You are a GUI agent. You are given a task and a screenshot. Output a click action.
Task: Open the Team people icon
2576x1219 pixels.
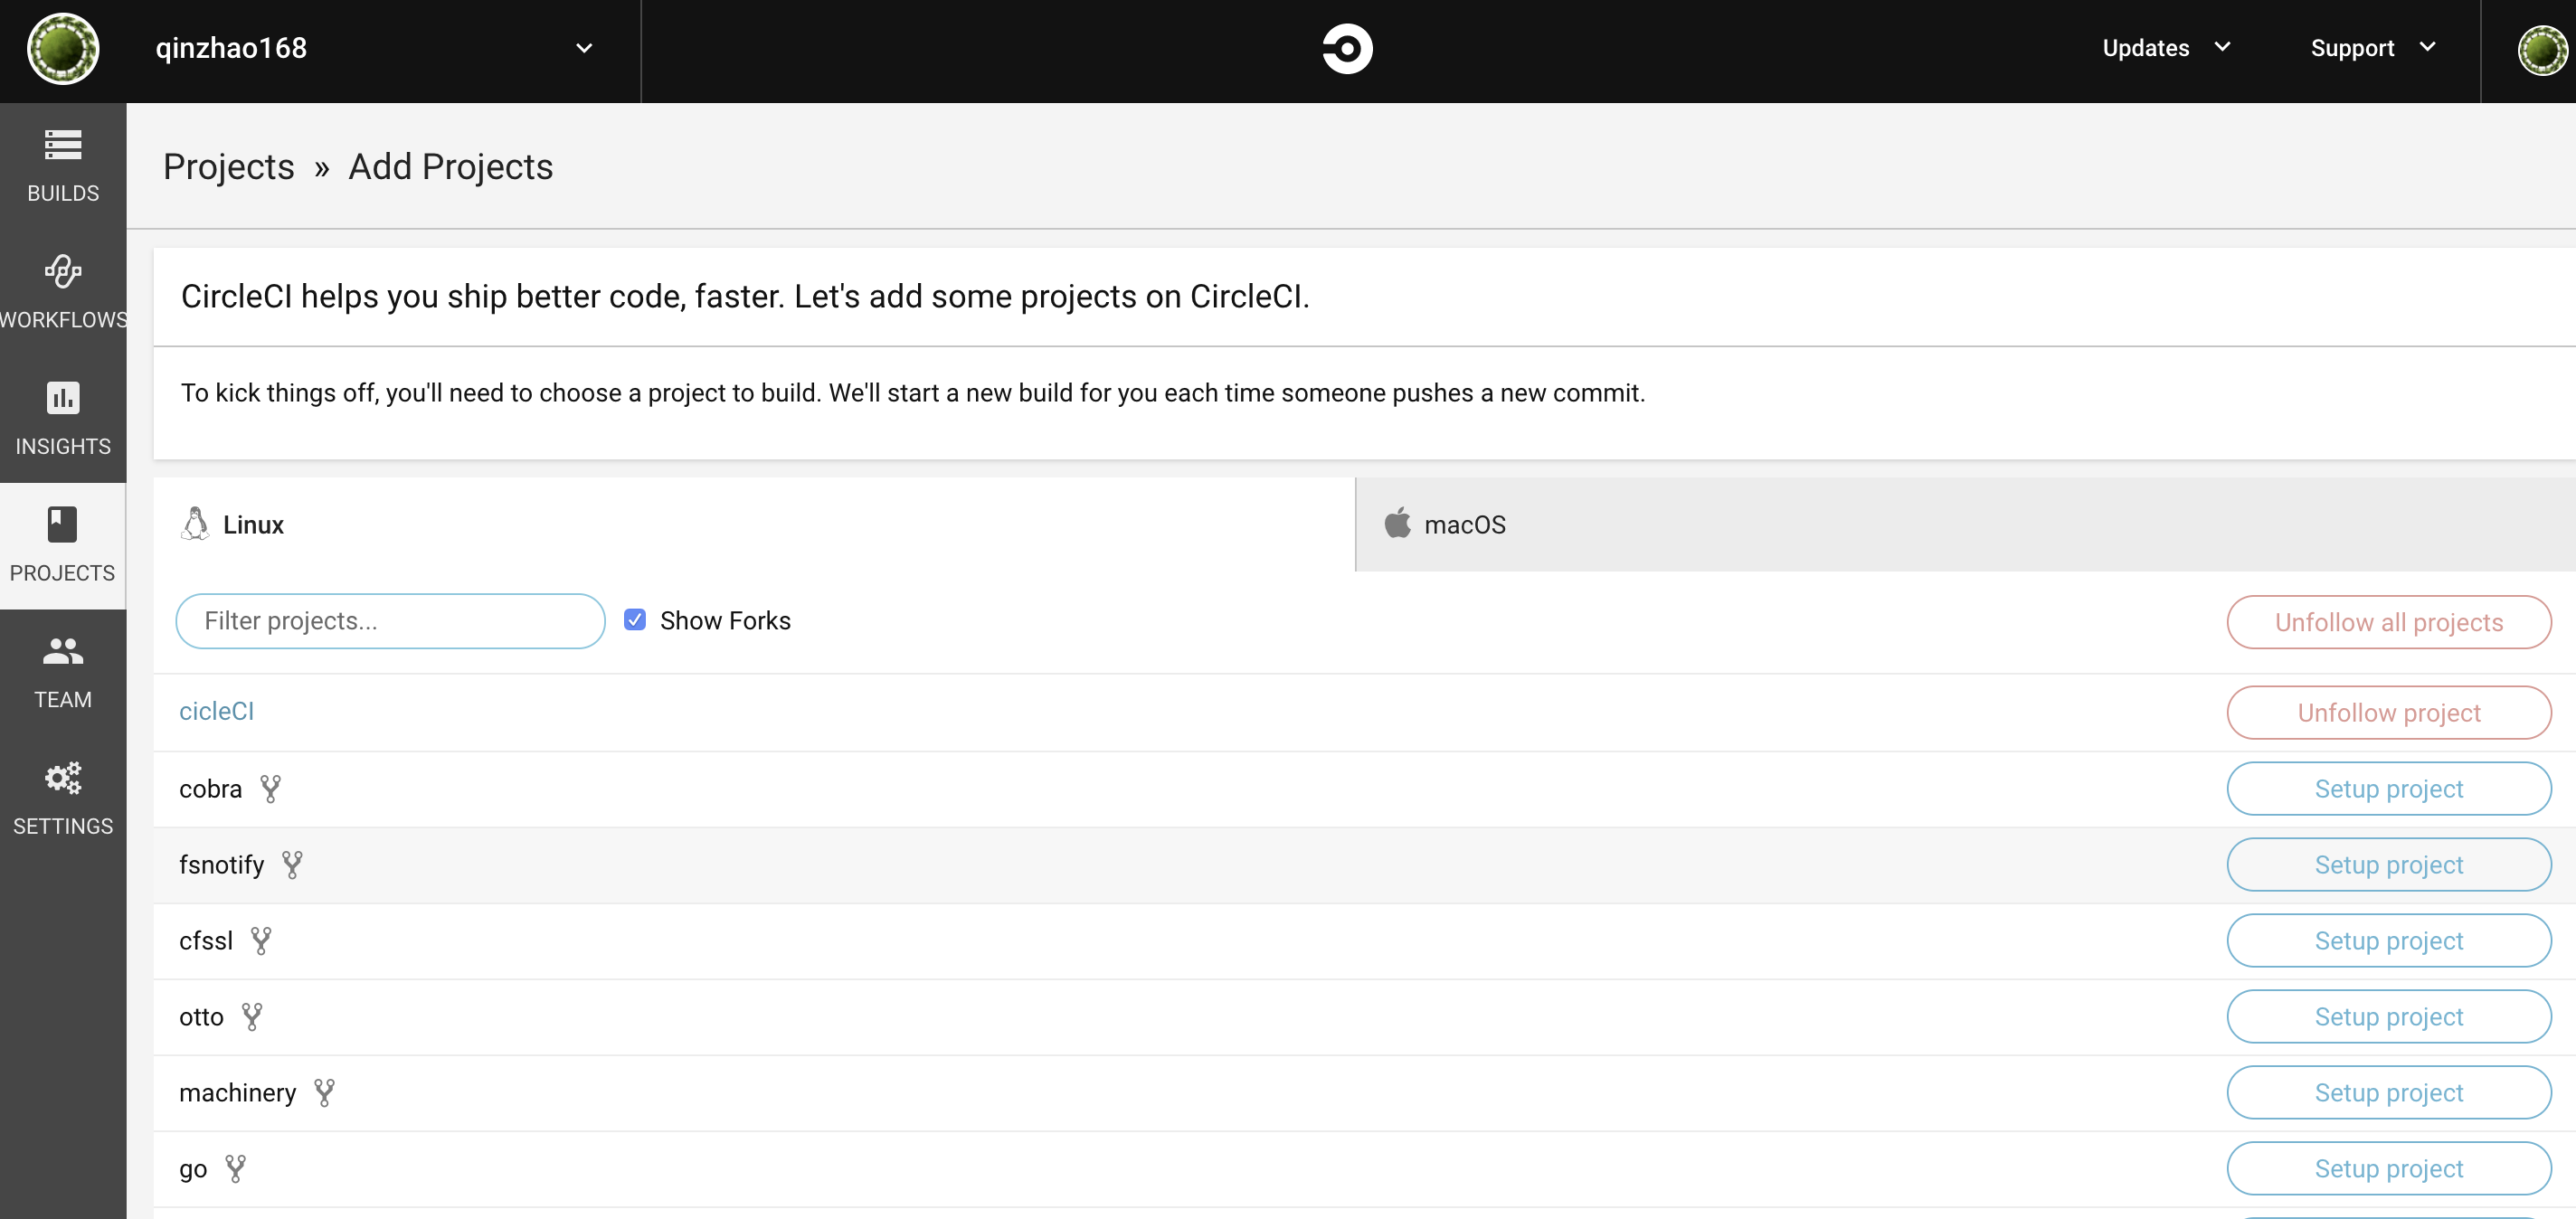(x=63, y=652)
